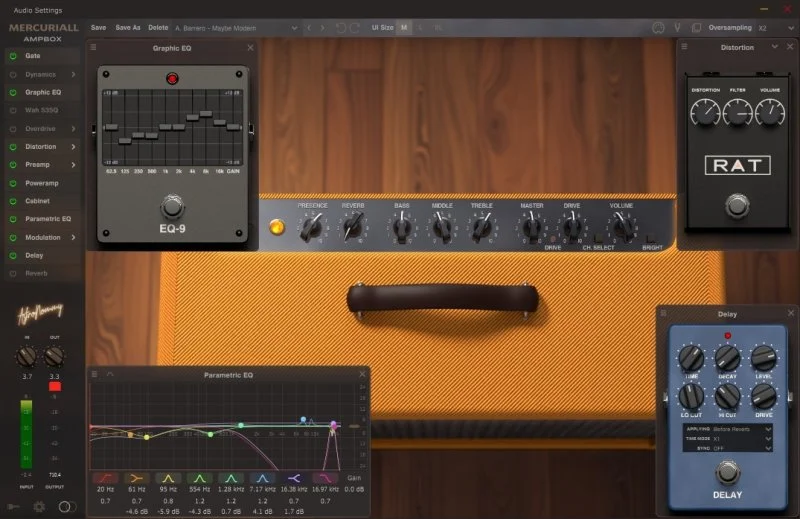This screenshot has width=800, height=519.
Task: Click the Delete preset button
Action: coord(158,28)
